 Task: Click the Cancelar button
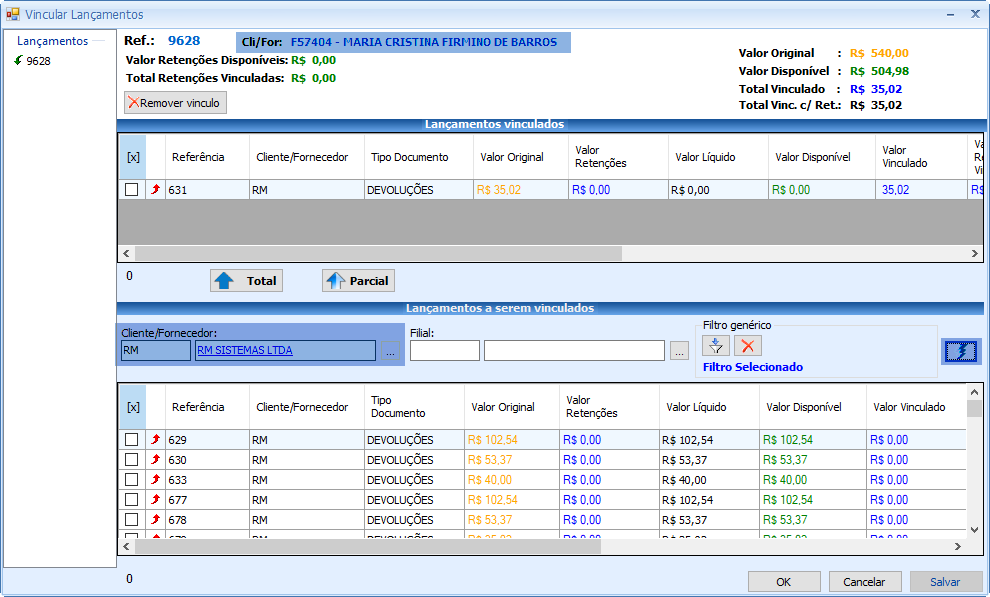[x=864, y=582]
